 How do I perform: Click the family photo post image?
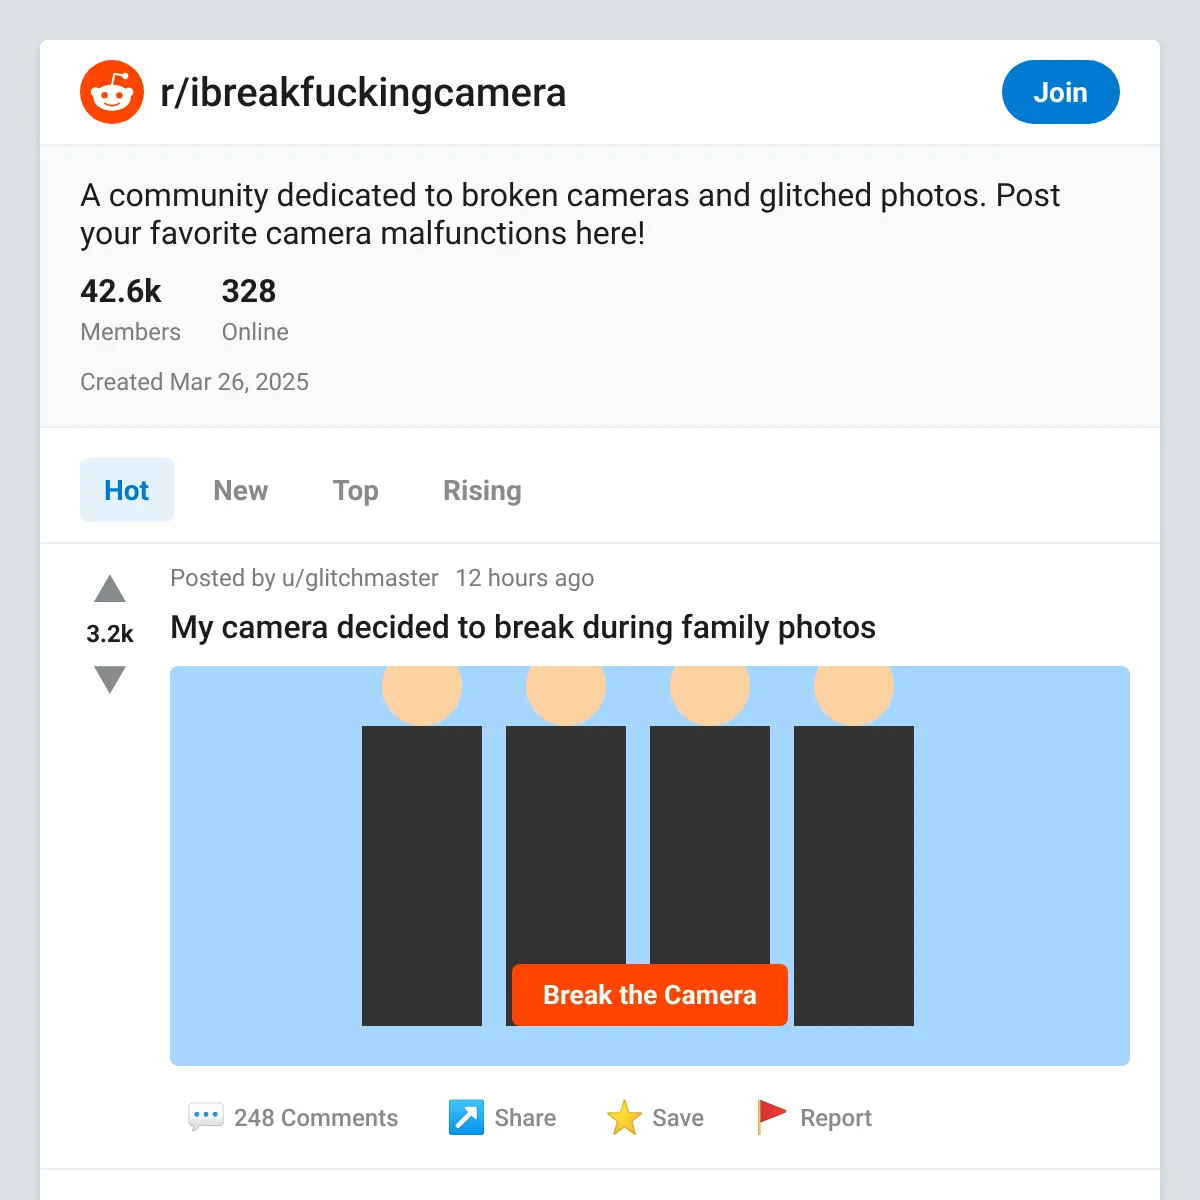tap(650, 866)
